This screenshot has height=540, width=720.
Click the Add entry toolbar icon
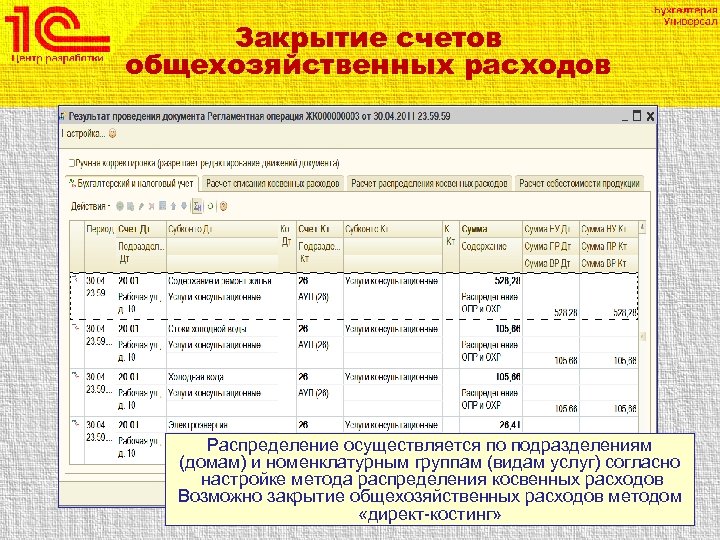pos(120,206)
